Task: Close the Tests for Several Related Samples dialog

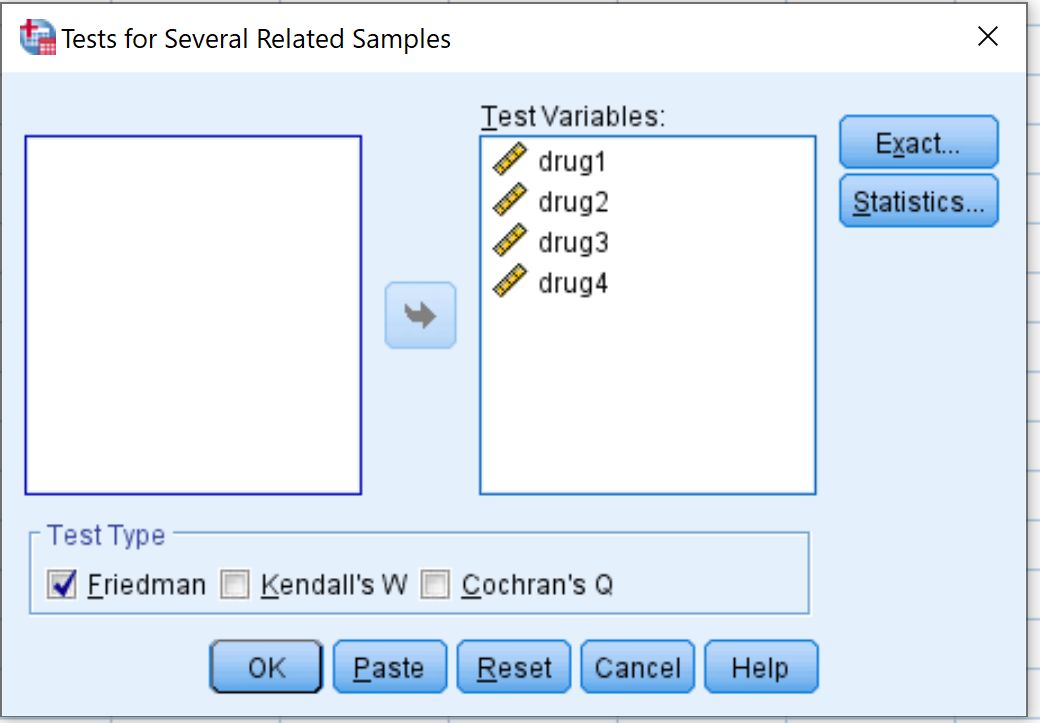Action: [988, 36]
